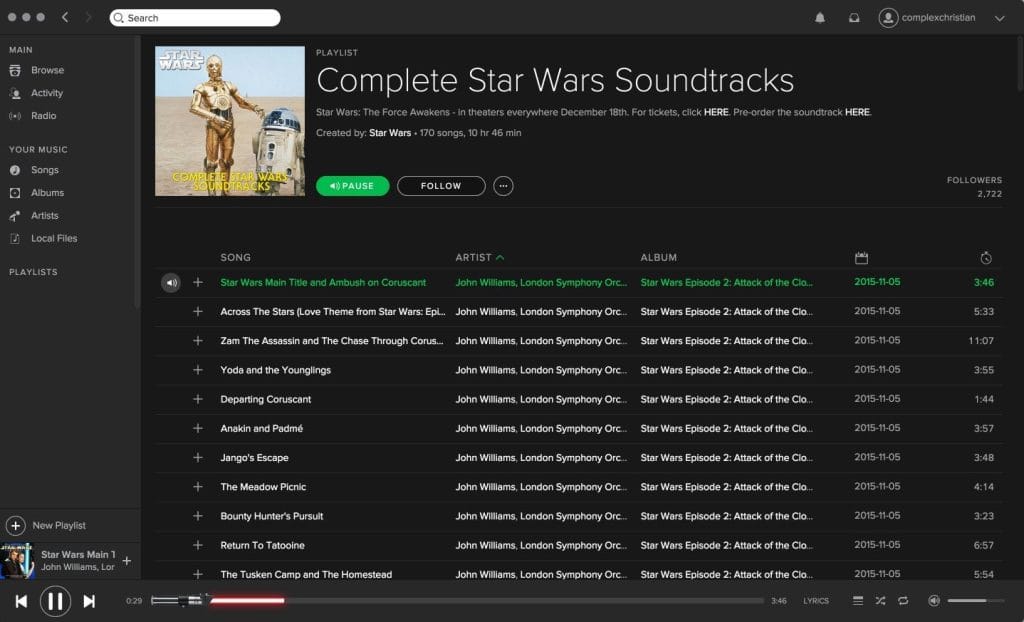This screenshot has width=1024, height=622.
Task: Adjust the volume slider
Action: [976, 600]
